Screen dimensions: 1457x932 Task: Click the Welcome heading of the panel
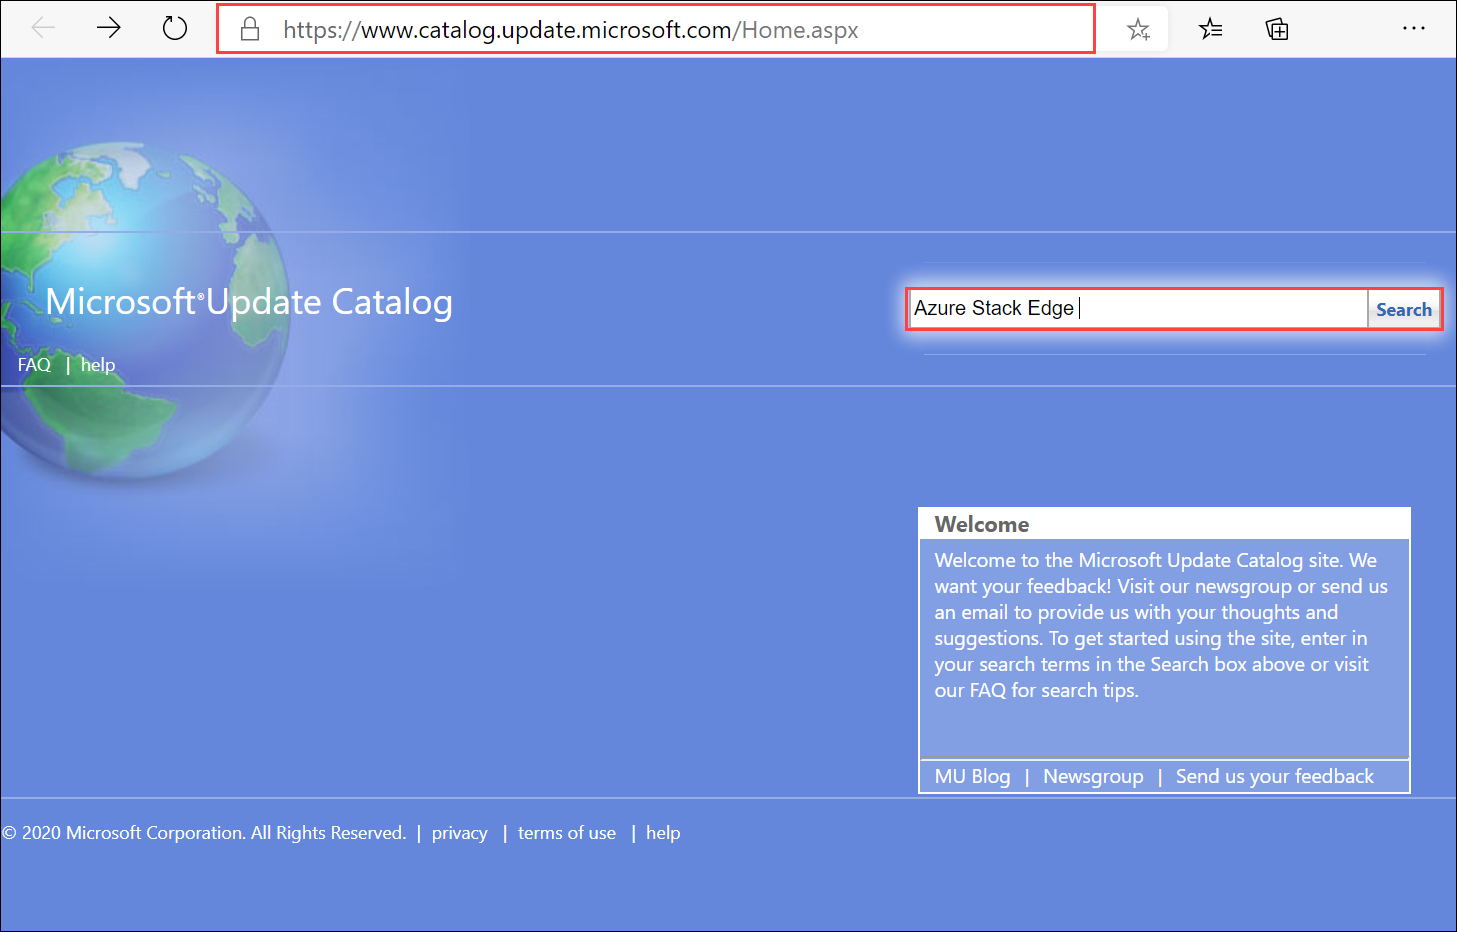click(x=982, y=524)
